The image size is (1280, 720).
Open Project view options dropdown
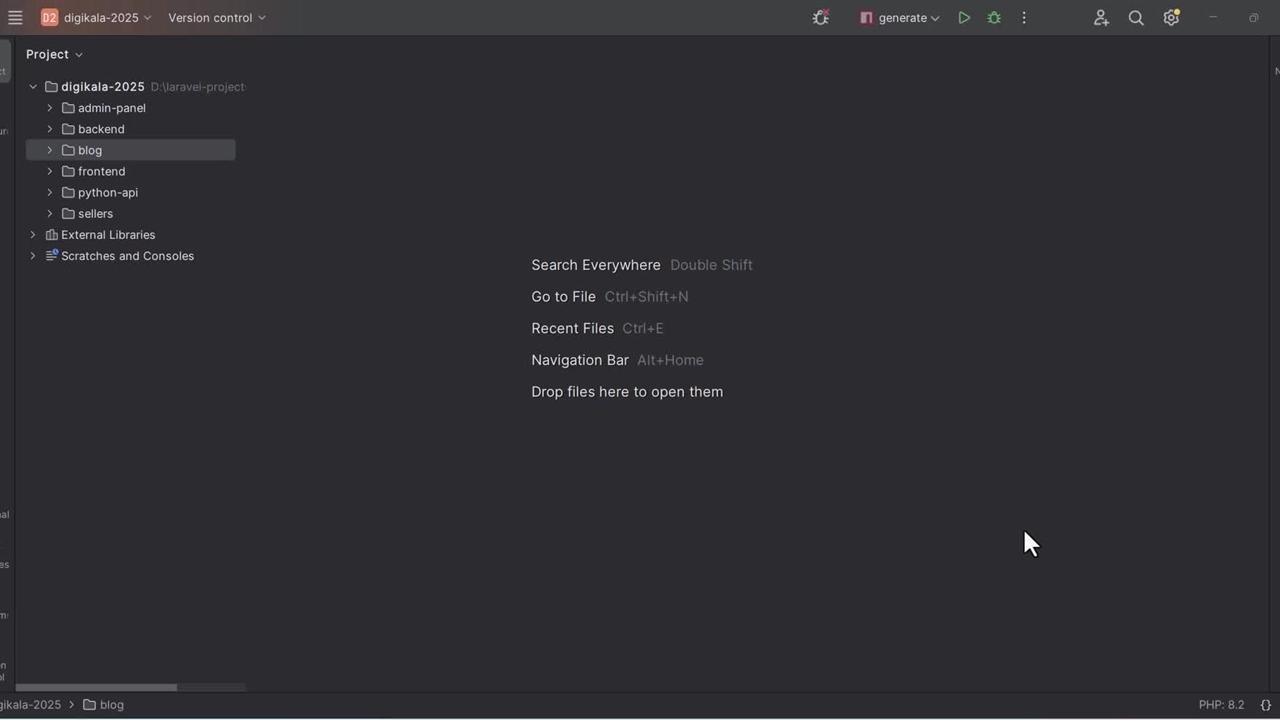55,55
